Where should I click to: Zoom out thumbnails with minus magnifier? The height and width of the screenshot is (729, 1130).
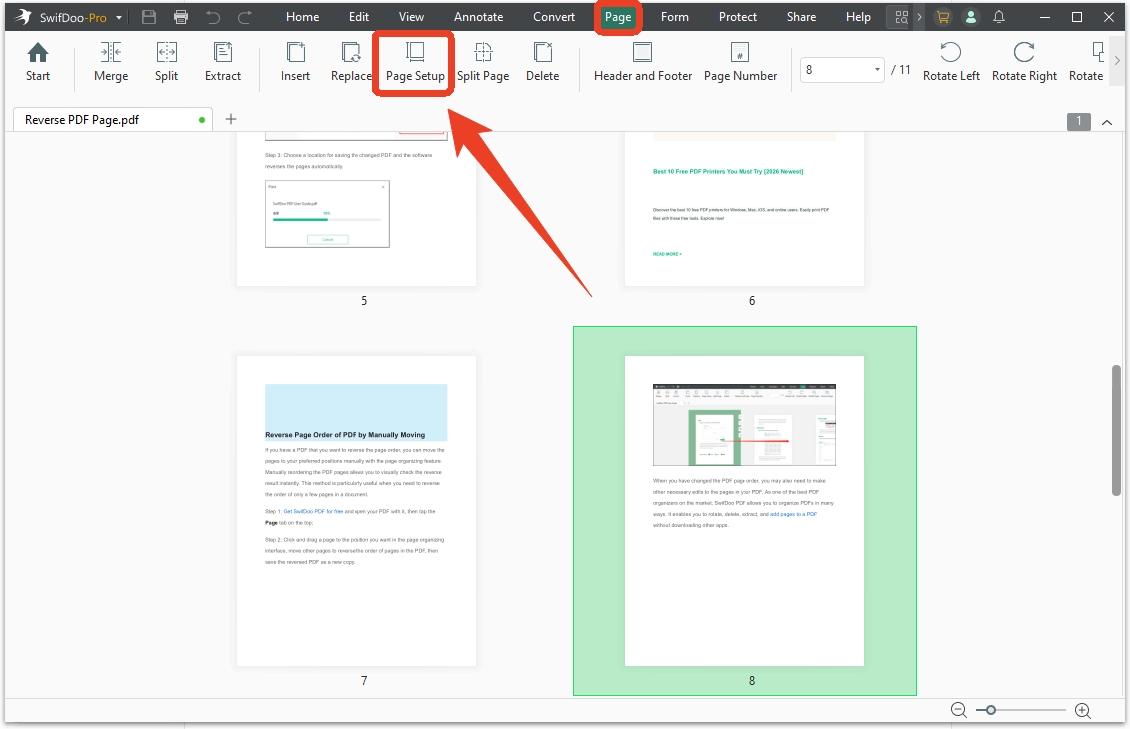tap(958, 710)
